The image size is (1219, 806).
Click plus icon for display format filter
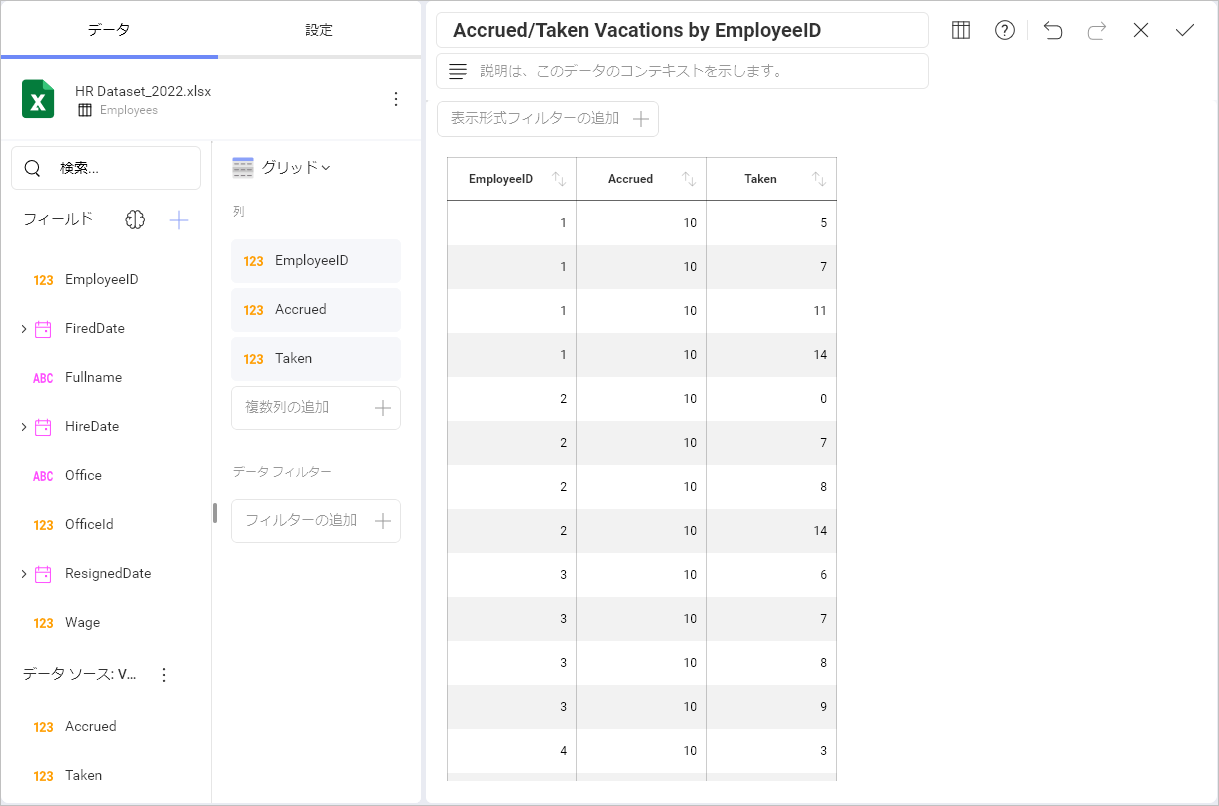click(x=641, y=119)
